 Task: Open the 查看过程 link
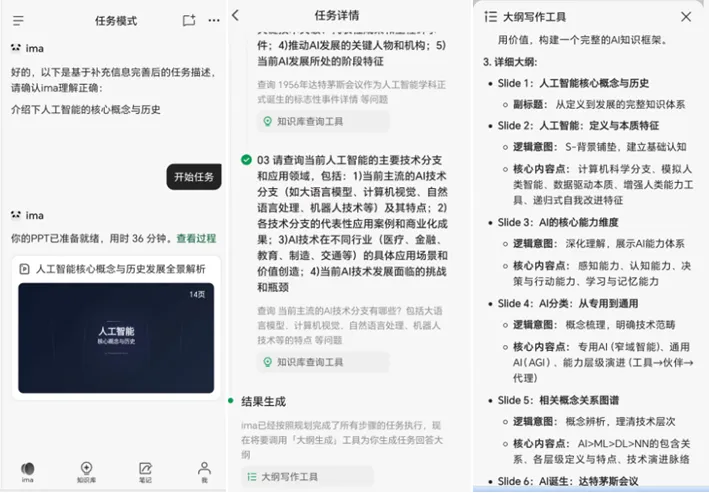tap(196, 238)
